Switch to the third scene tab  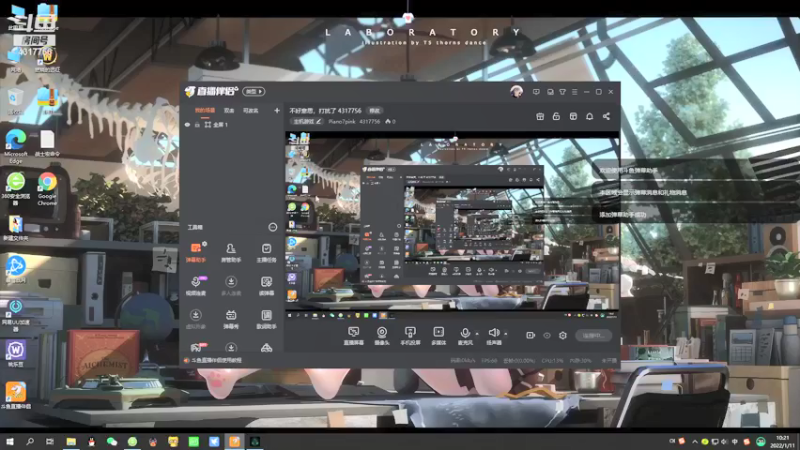pyautogui.click(x=251, y=110)
